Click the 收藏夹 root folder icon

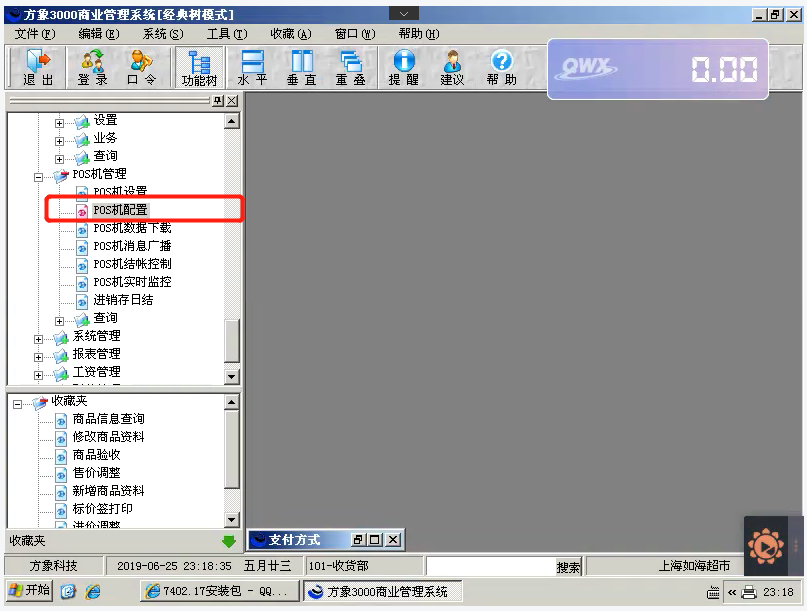[40, 403]
